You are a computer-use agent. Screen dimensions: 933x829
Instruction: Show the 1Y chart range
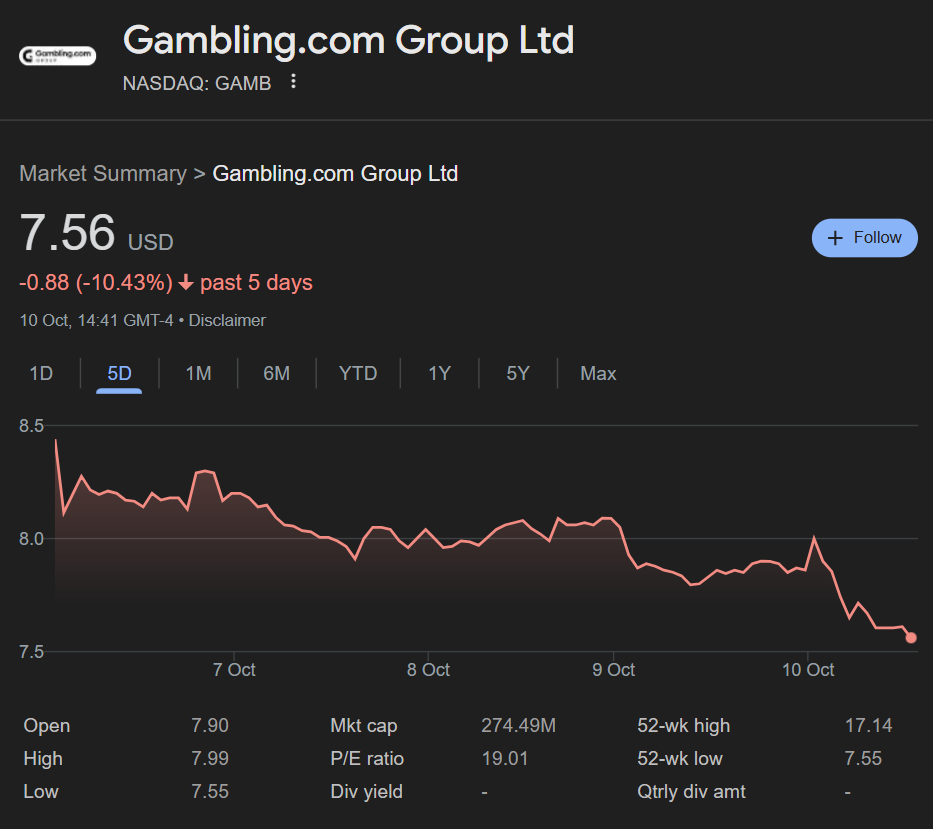[x=439, y=374]
